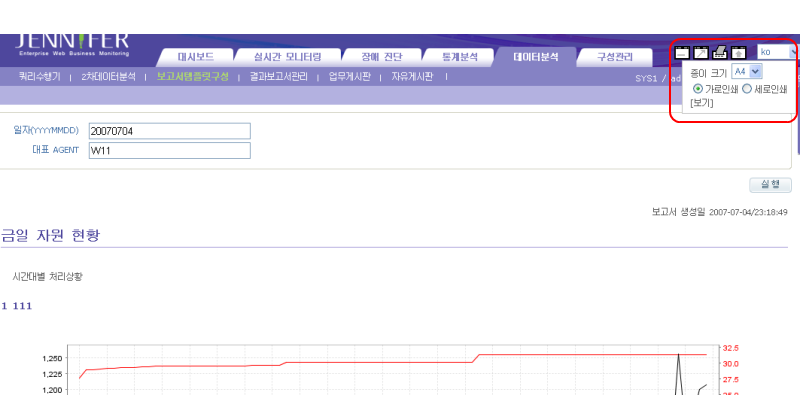This screenshot has width=800, height=399.
Task: Click the [보기] link
Action: coord(701,103)
